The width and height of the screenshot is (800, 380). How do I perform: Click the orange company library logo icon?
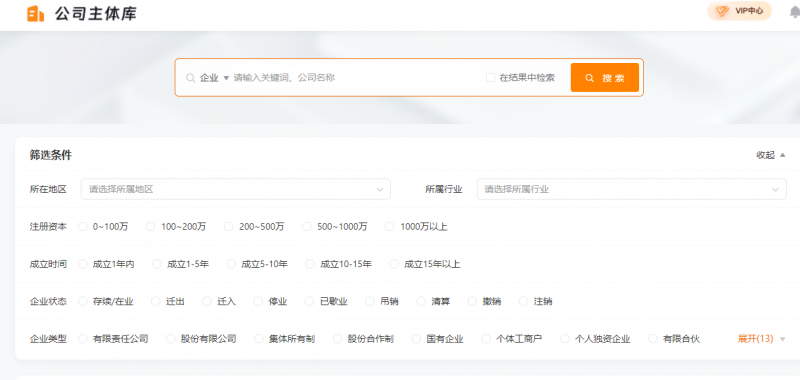point(36,14)
